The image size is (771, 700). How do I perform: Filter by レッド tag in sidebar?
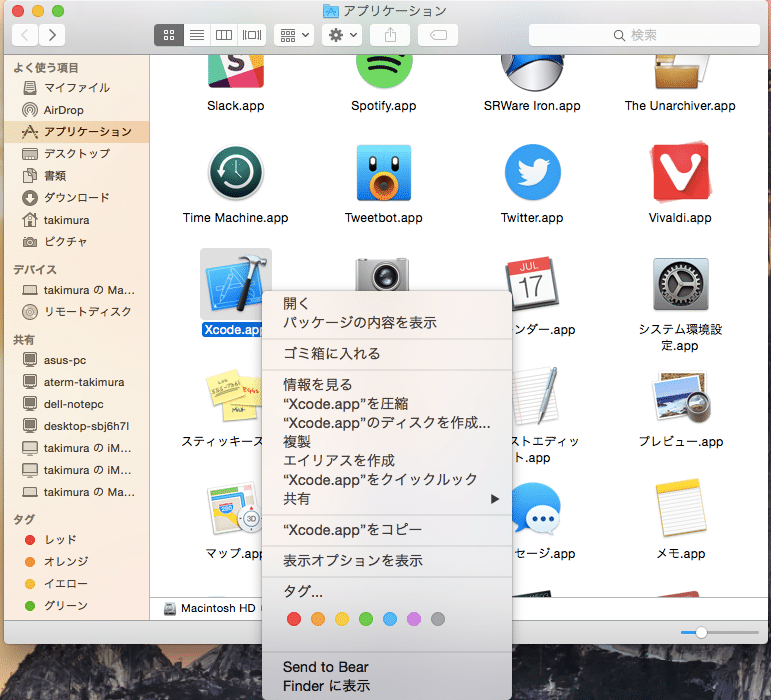point(76,540)
